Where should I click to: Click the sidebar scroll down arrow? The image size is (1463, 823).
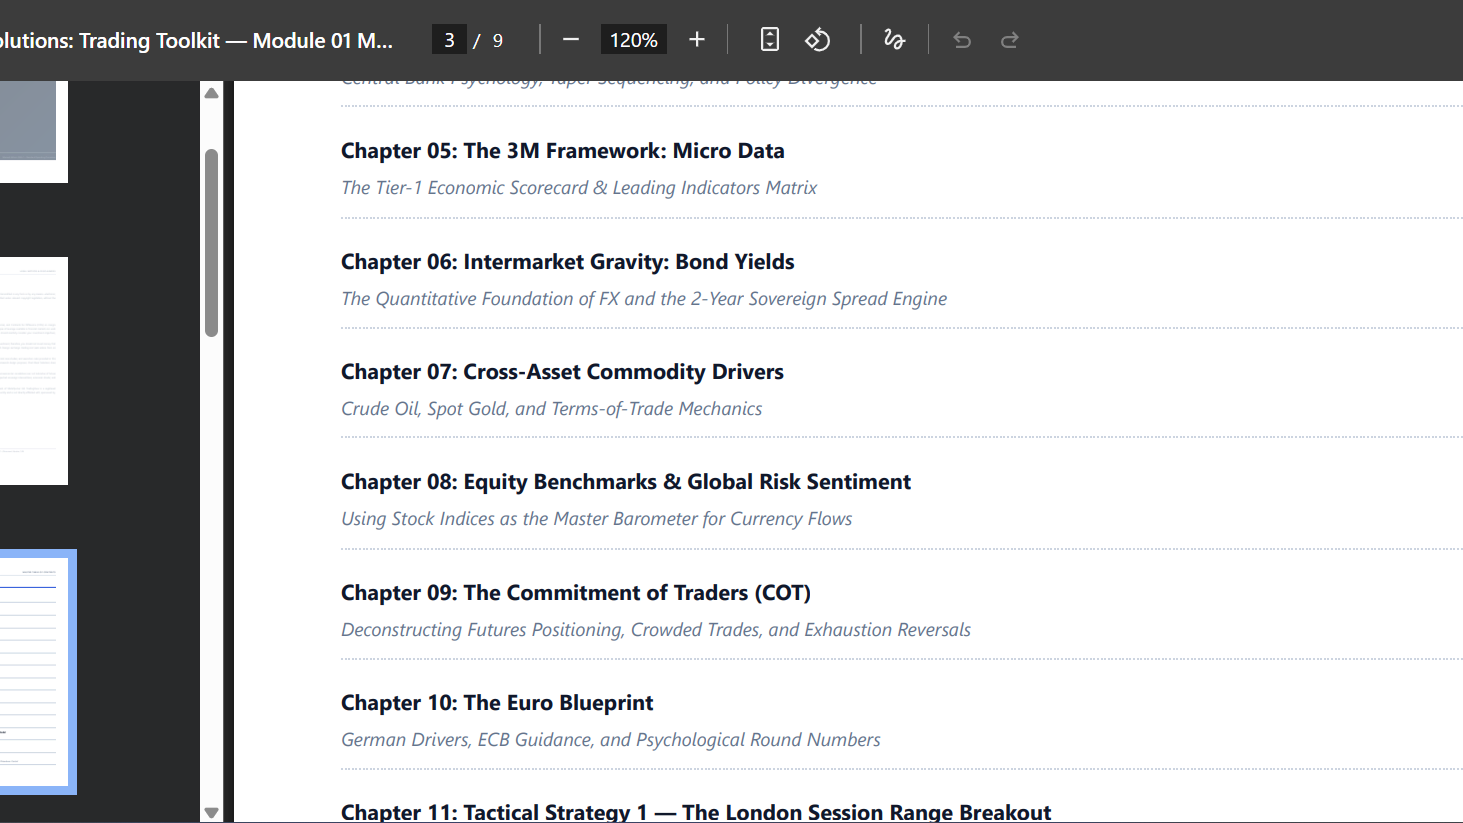[x=211, y=812]
